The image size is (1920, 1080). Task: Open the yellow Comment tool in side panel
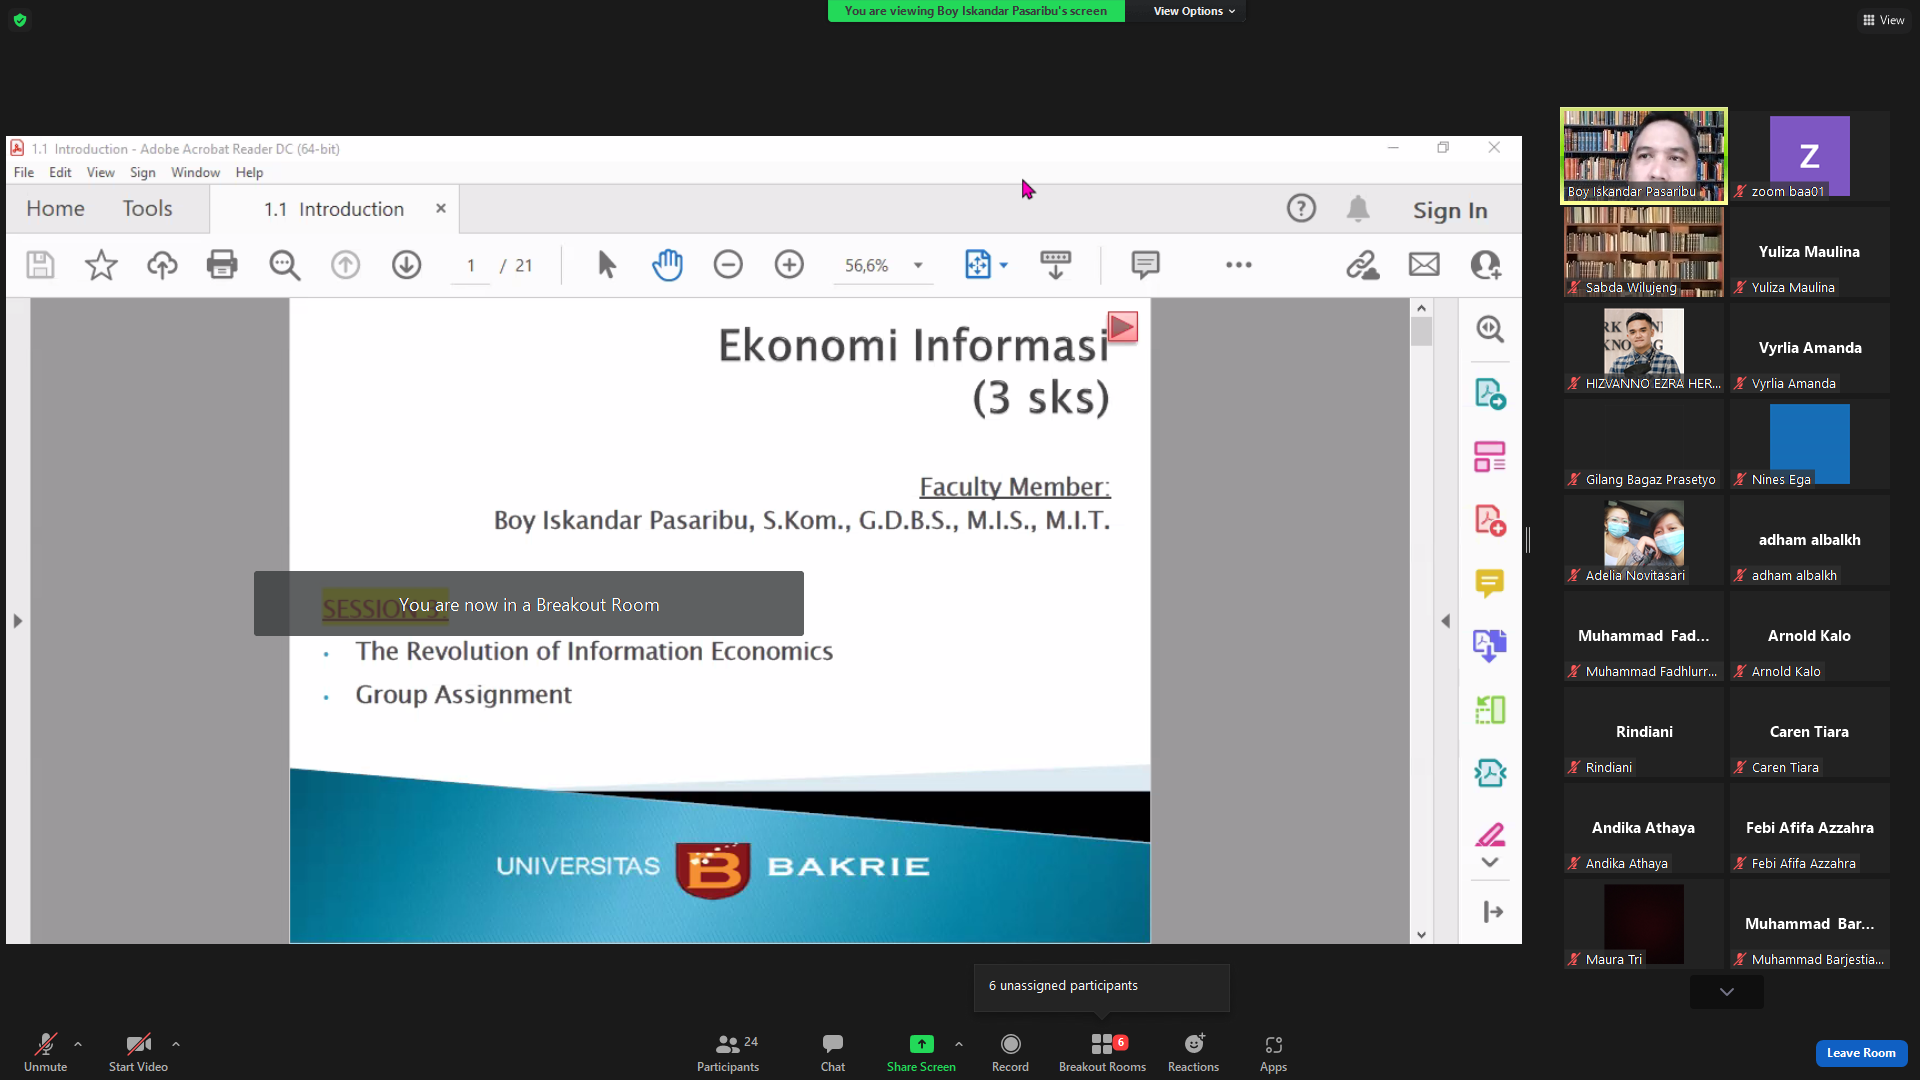(1490, 583)
